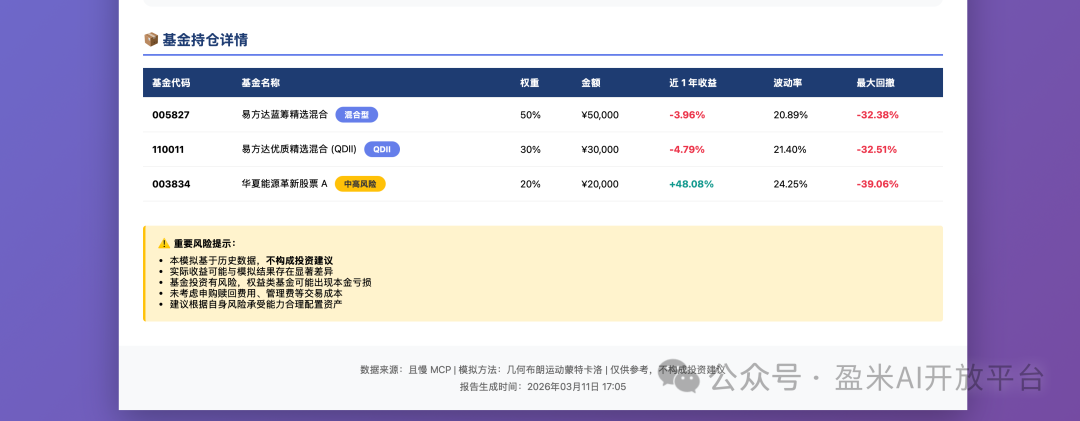Click the ¥50,000 amount cell

click(x=600, y=115)
